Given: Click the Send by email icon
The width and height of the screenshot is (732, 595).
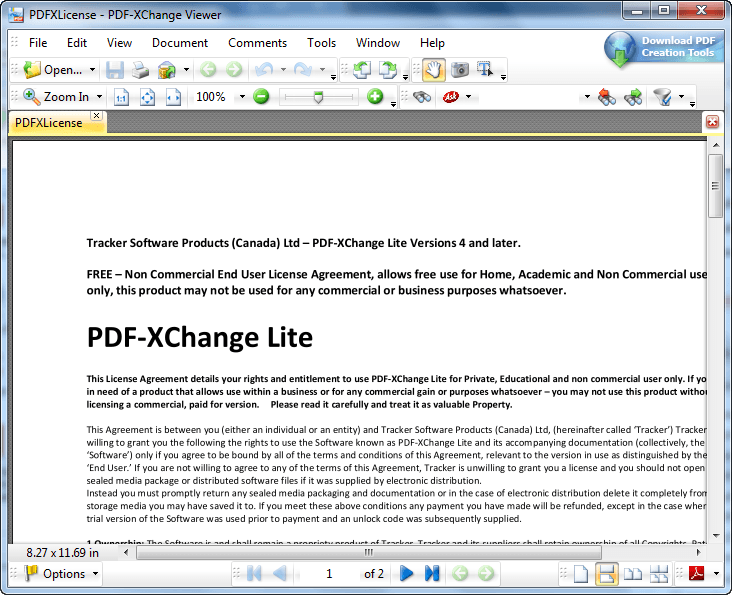Looking at the screenshot, I should click(x=167, y=70).
